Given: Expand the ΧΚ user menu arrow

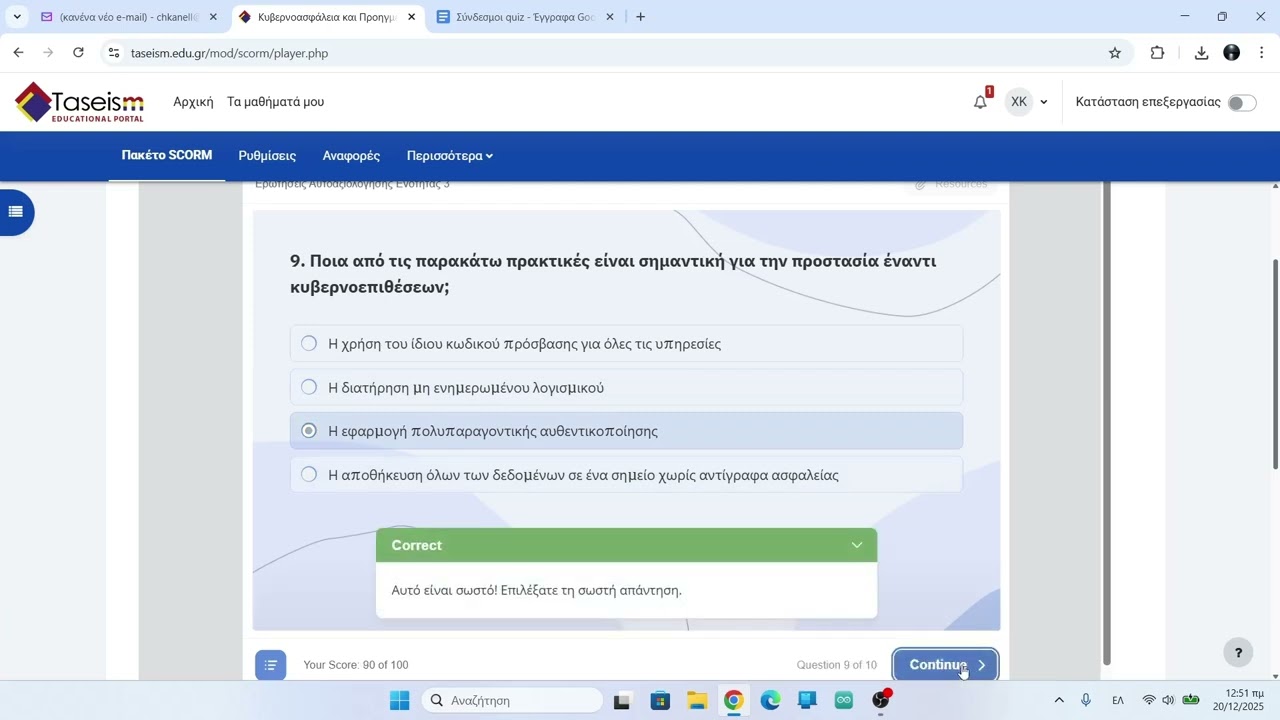Looking at the screenshot, I should pos(1043,102).
